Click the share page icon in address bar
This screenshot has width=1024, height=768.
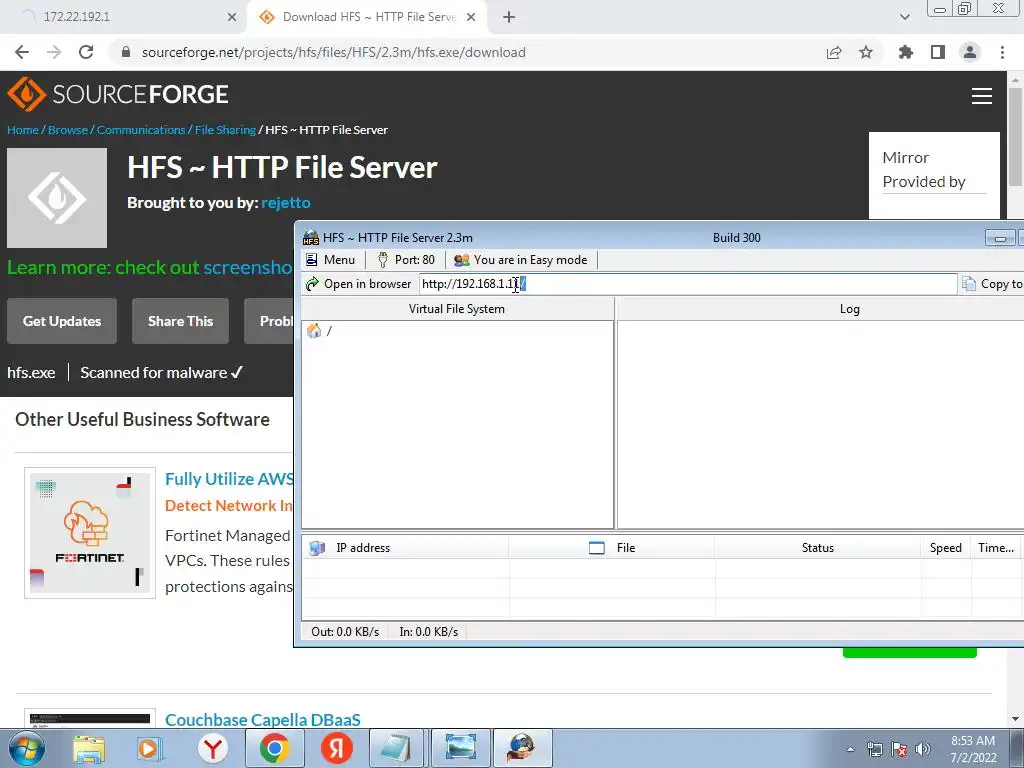(834, 52)
